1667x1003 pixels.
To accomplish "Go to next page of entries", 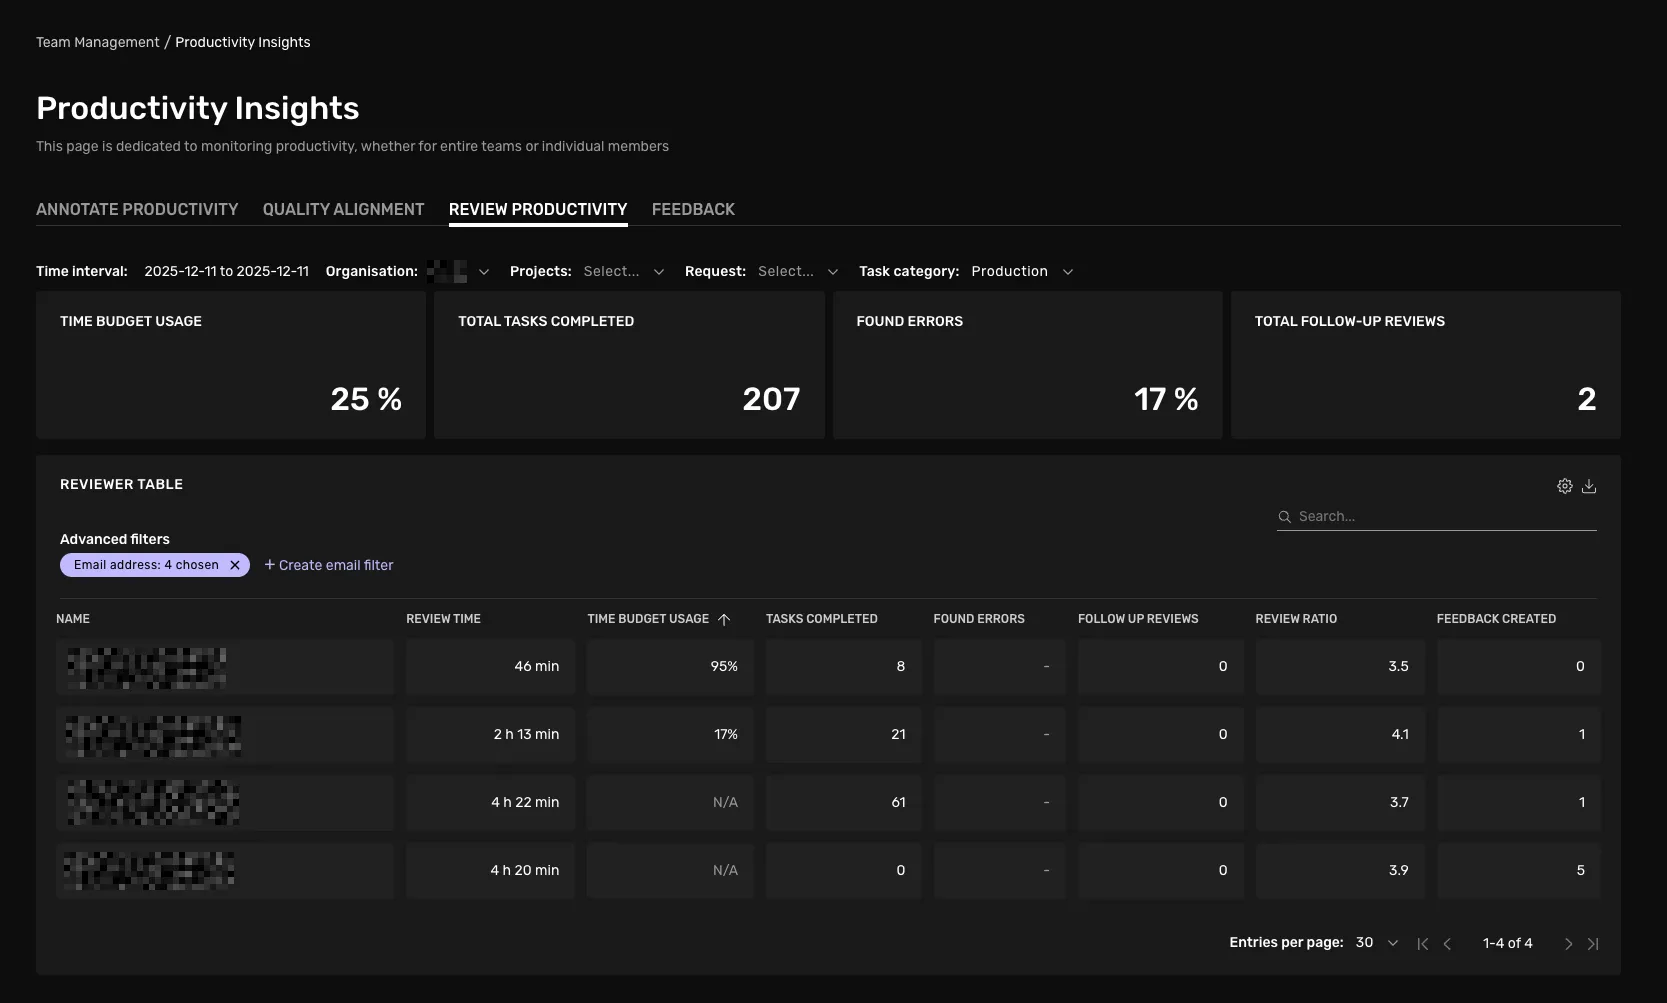I will click(1568, 944).
